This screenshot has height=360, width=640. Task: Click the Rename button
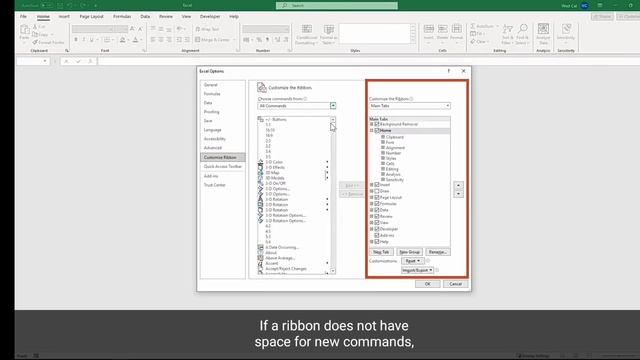(x=438, y=252)
